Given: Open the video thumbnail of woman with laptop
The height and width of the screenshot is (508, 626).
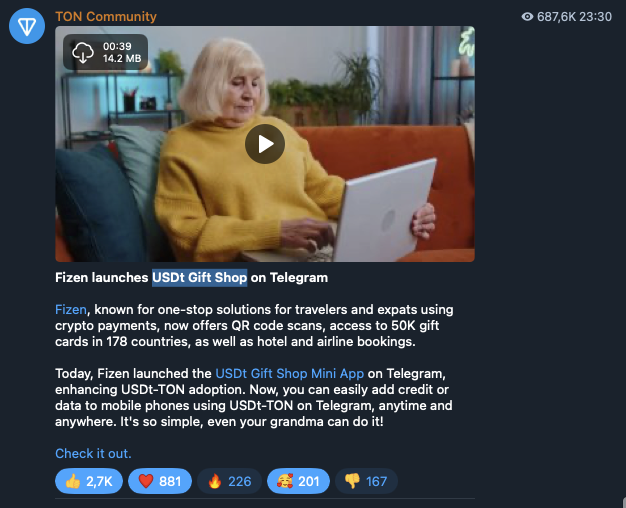Looking at the screenshot, I should 265,144.
